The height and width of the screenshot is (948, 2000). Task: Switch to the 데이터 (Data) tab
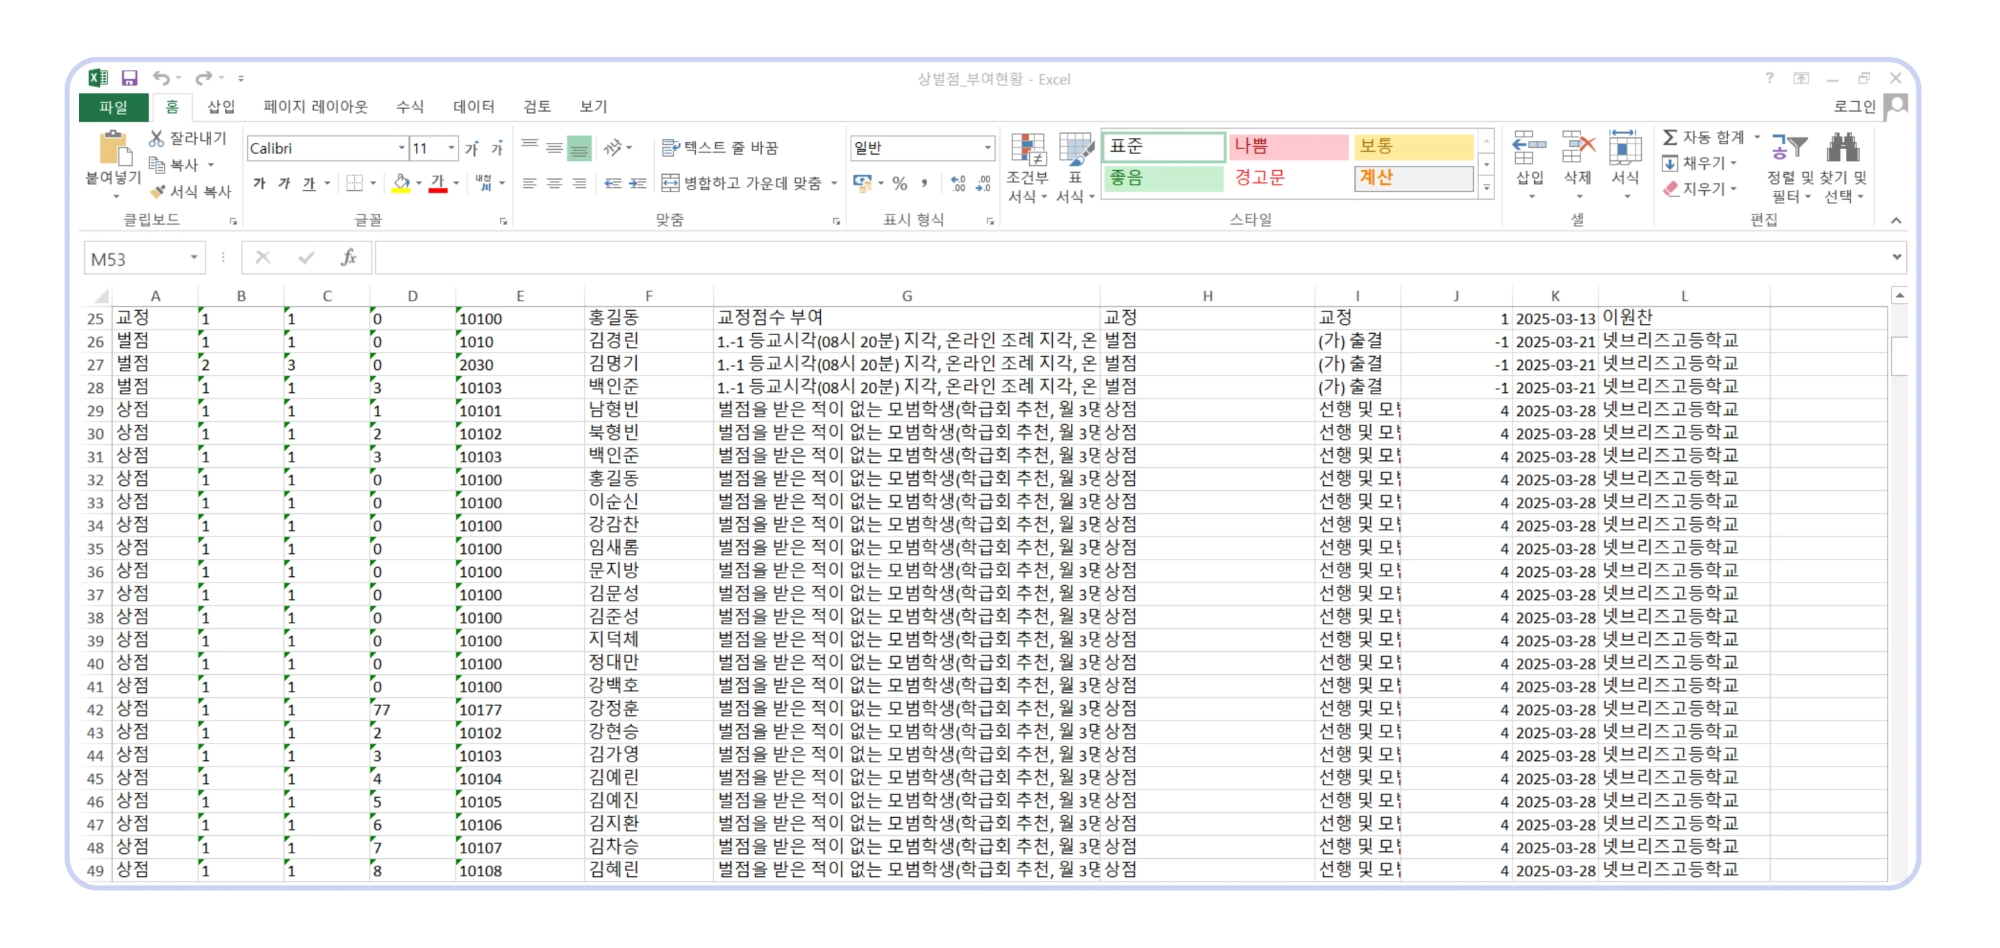(474, 107)
